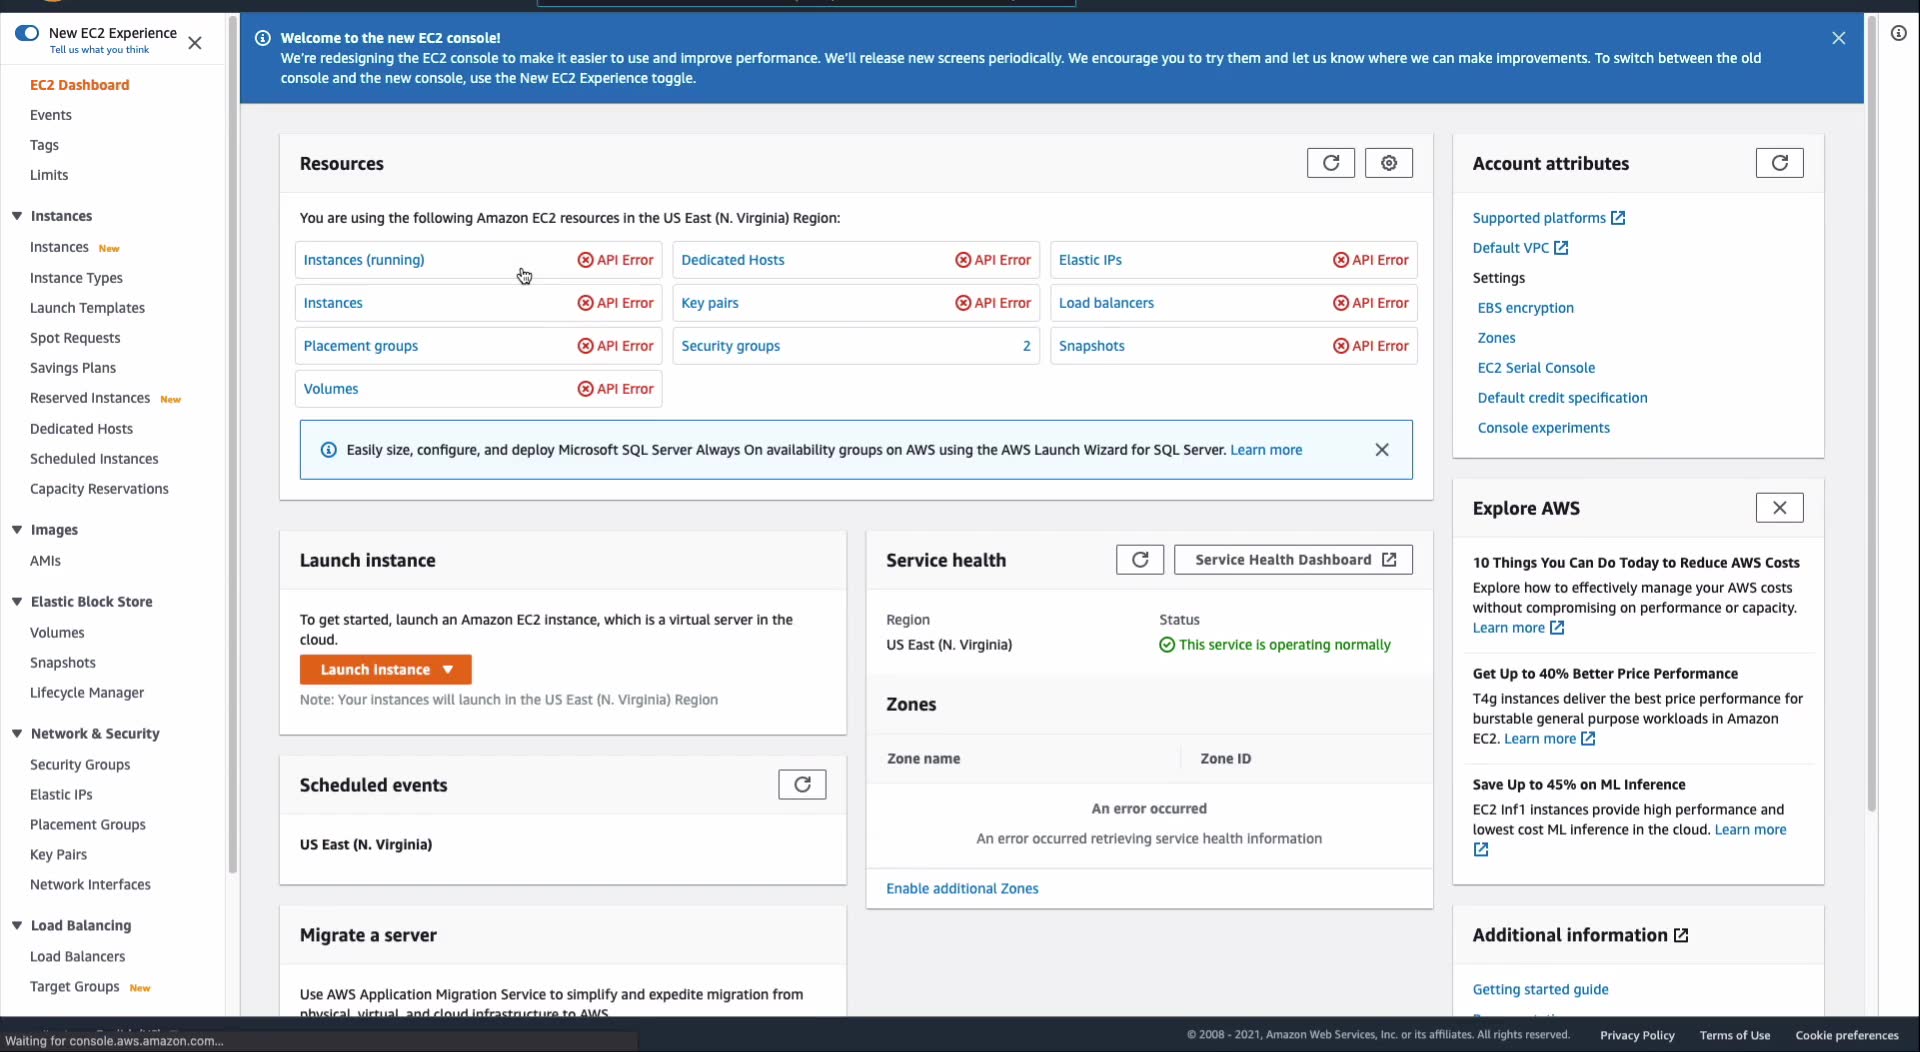This screenshot has width=1920, height=1052.
Task: Open Privacy Policy in footer
Action: [x=1637, y=1036]
